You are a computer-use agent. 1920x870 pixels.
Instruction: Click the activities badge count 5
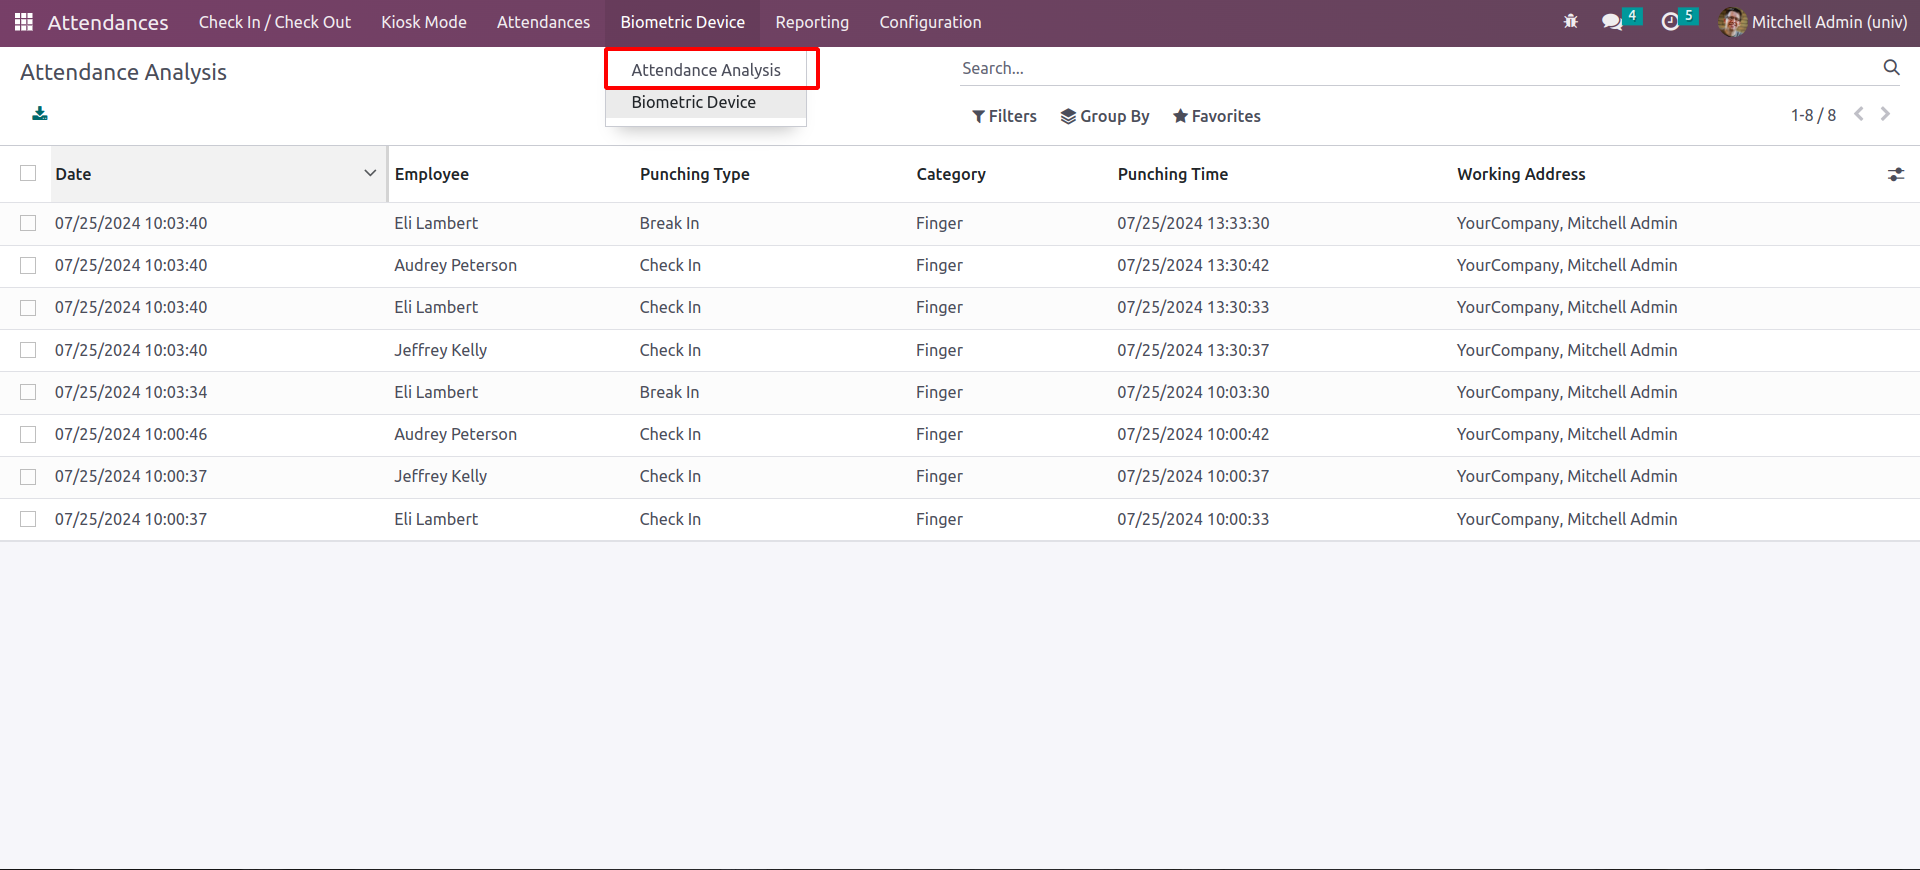(1689, 15)
